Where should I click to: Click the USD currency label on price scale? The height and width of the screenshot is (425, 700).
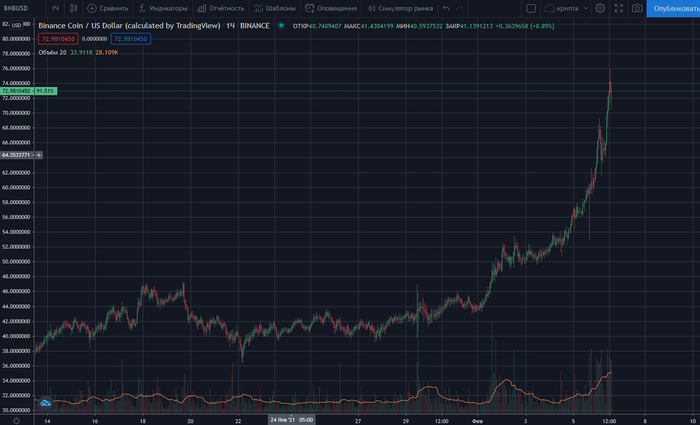(17, 25)
